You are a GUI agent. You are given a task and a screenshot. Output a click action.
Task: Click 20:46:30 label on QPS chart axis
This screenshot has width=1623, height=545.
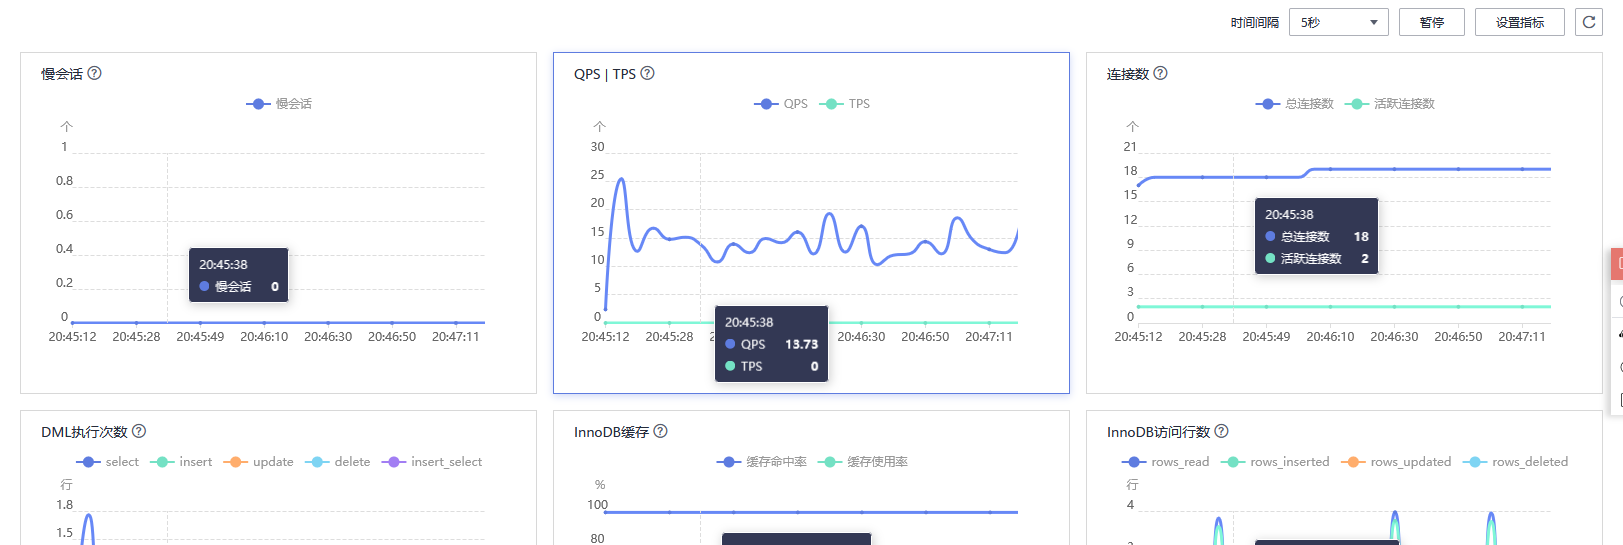(x=861, y=337)
